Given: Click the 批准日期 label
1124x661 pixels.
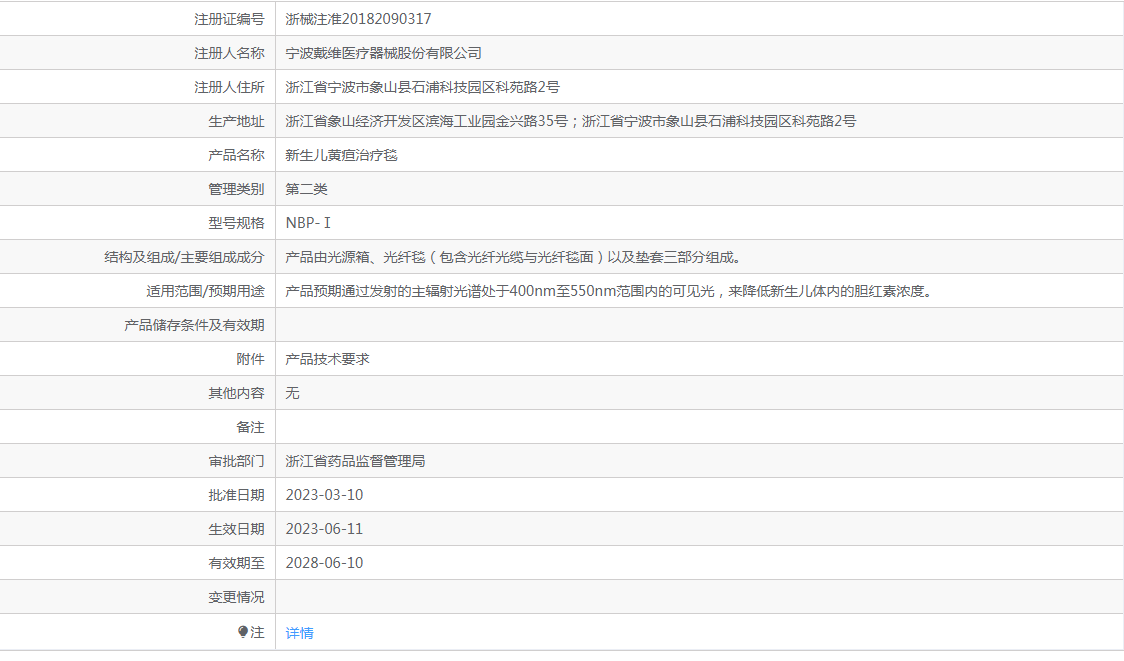Looking at the screenshot, I should pyautogui.click(x=237, y=495).
